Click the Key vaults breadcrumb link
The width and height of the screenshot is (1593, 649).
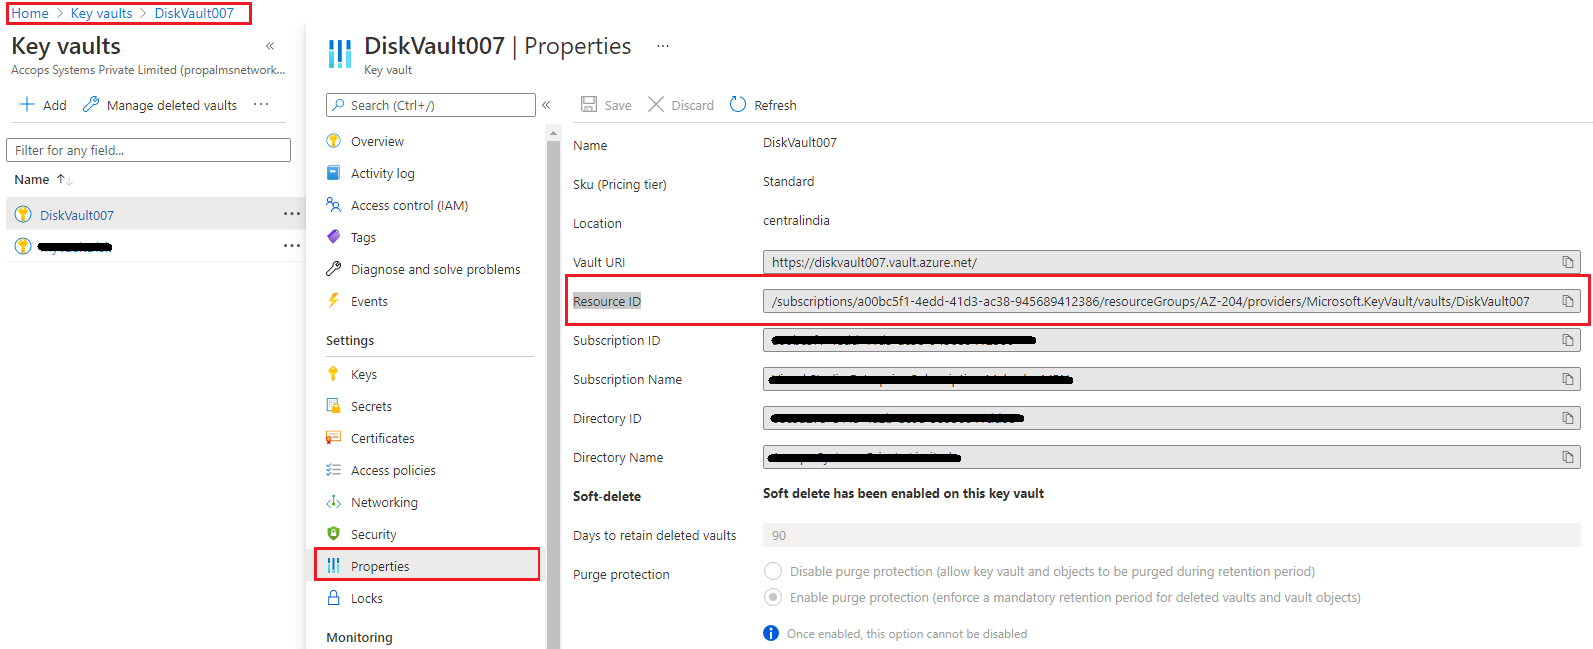(x=101, y=13)
